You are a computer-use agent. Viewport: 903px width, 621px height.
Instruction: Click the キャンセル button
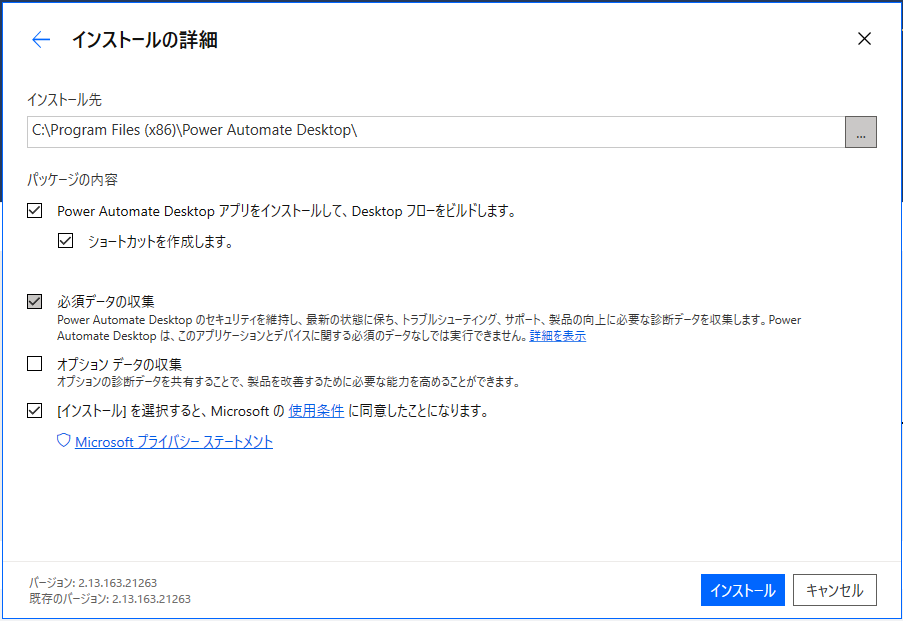pos(834,590)
